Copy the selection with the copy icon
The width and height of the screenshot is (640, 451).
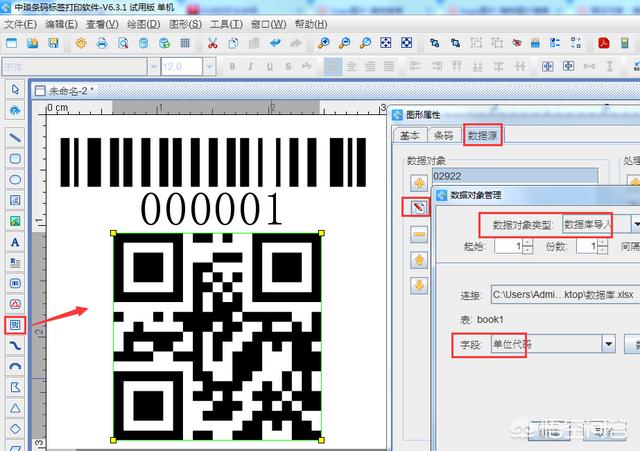pyautogui.click(x=233, y=42)
